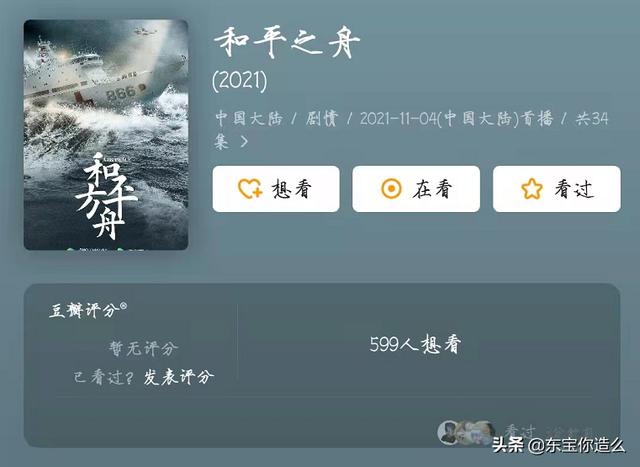Tap the 和平之舟 title text

(x=287, y=42)
